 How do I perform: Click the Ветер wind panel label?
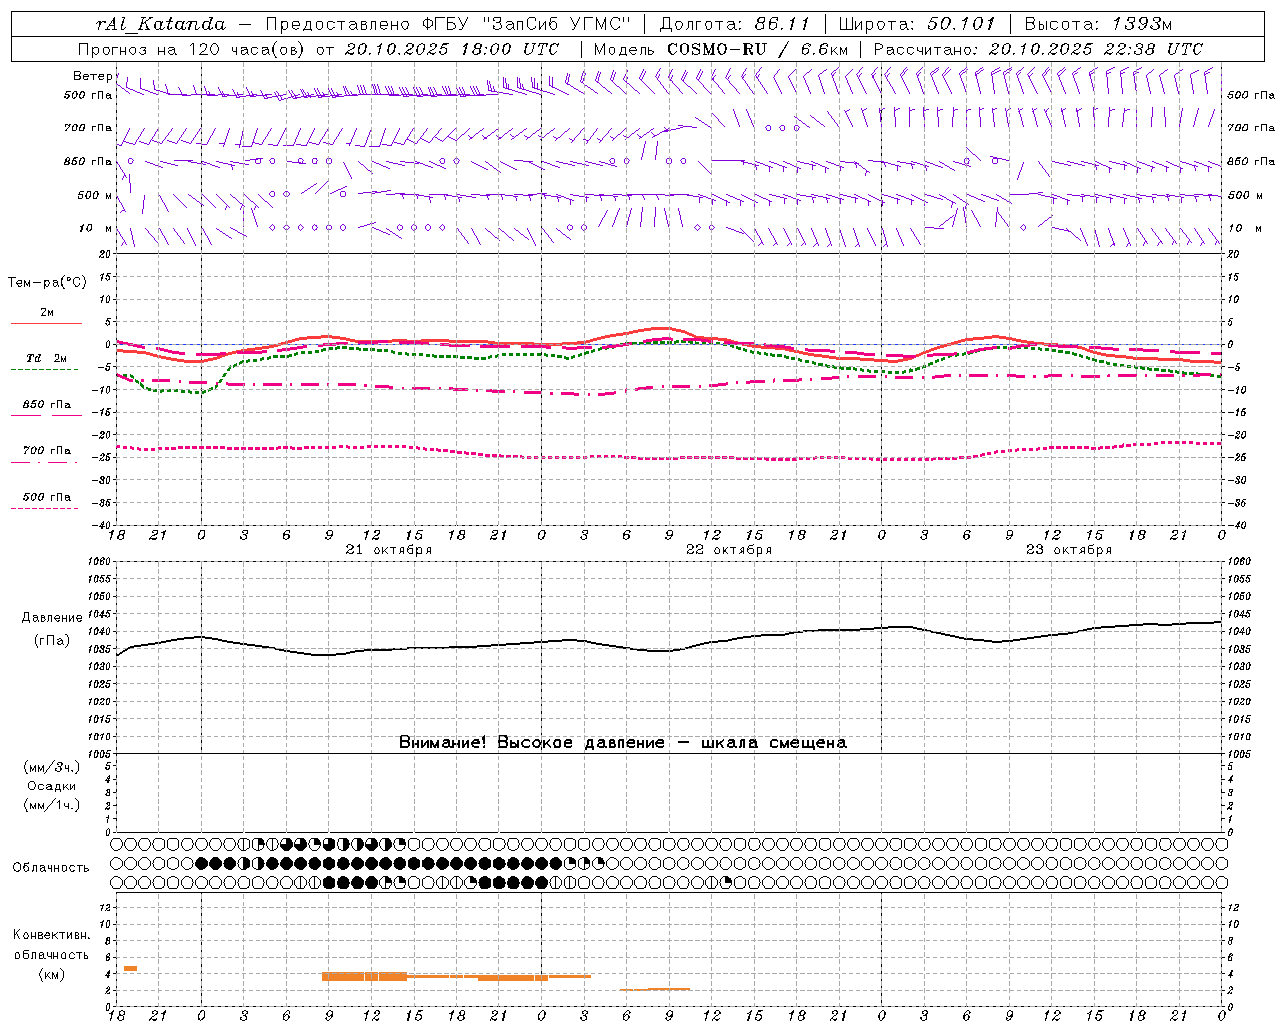coord(93,76)
